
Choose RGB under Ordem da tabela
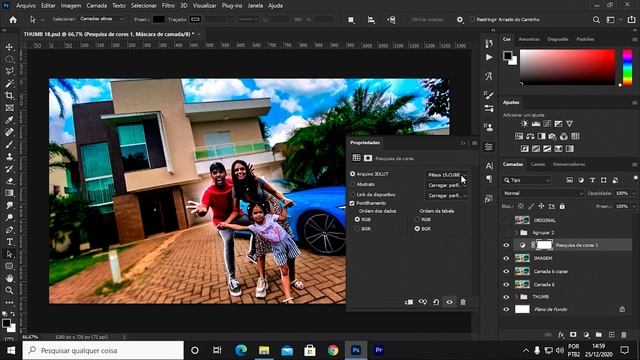pos(417,219)
